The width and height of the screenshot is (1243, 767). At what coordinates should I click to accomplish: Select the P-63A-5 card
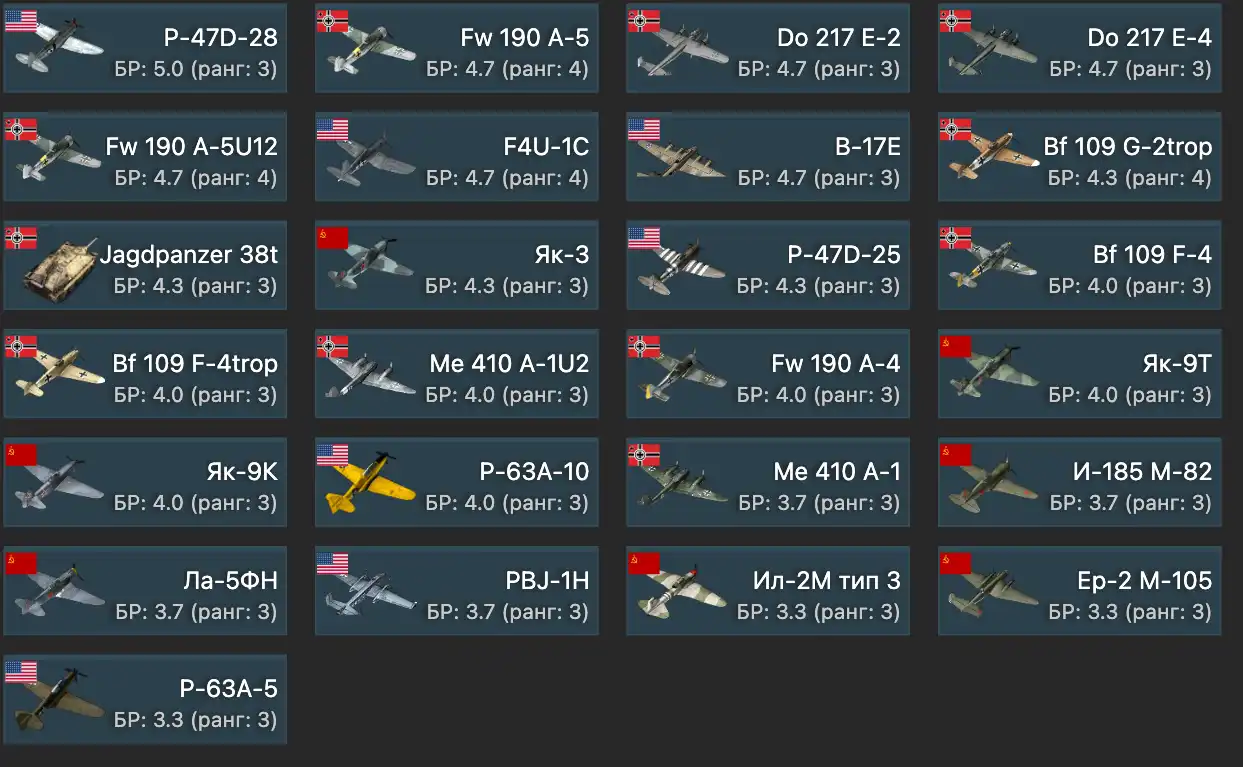point(145,699)
